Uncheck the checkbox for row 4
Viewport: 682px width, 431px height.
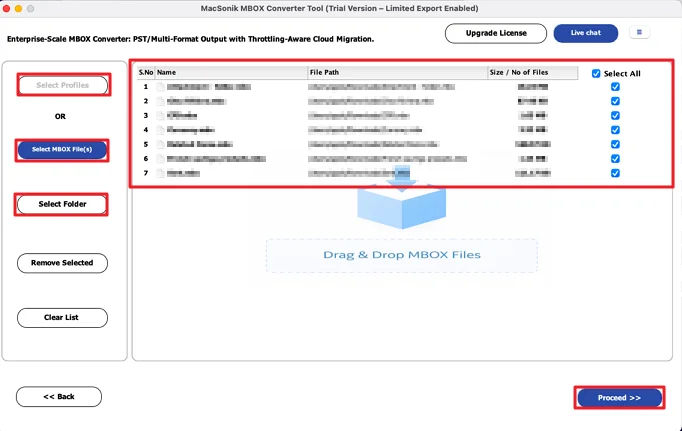615,130
